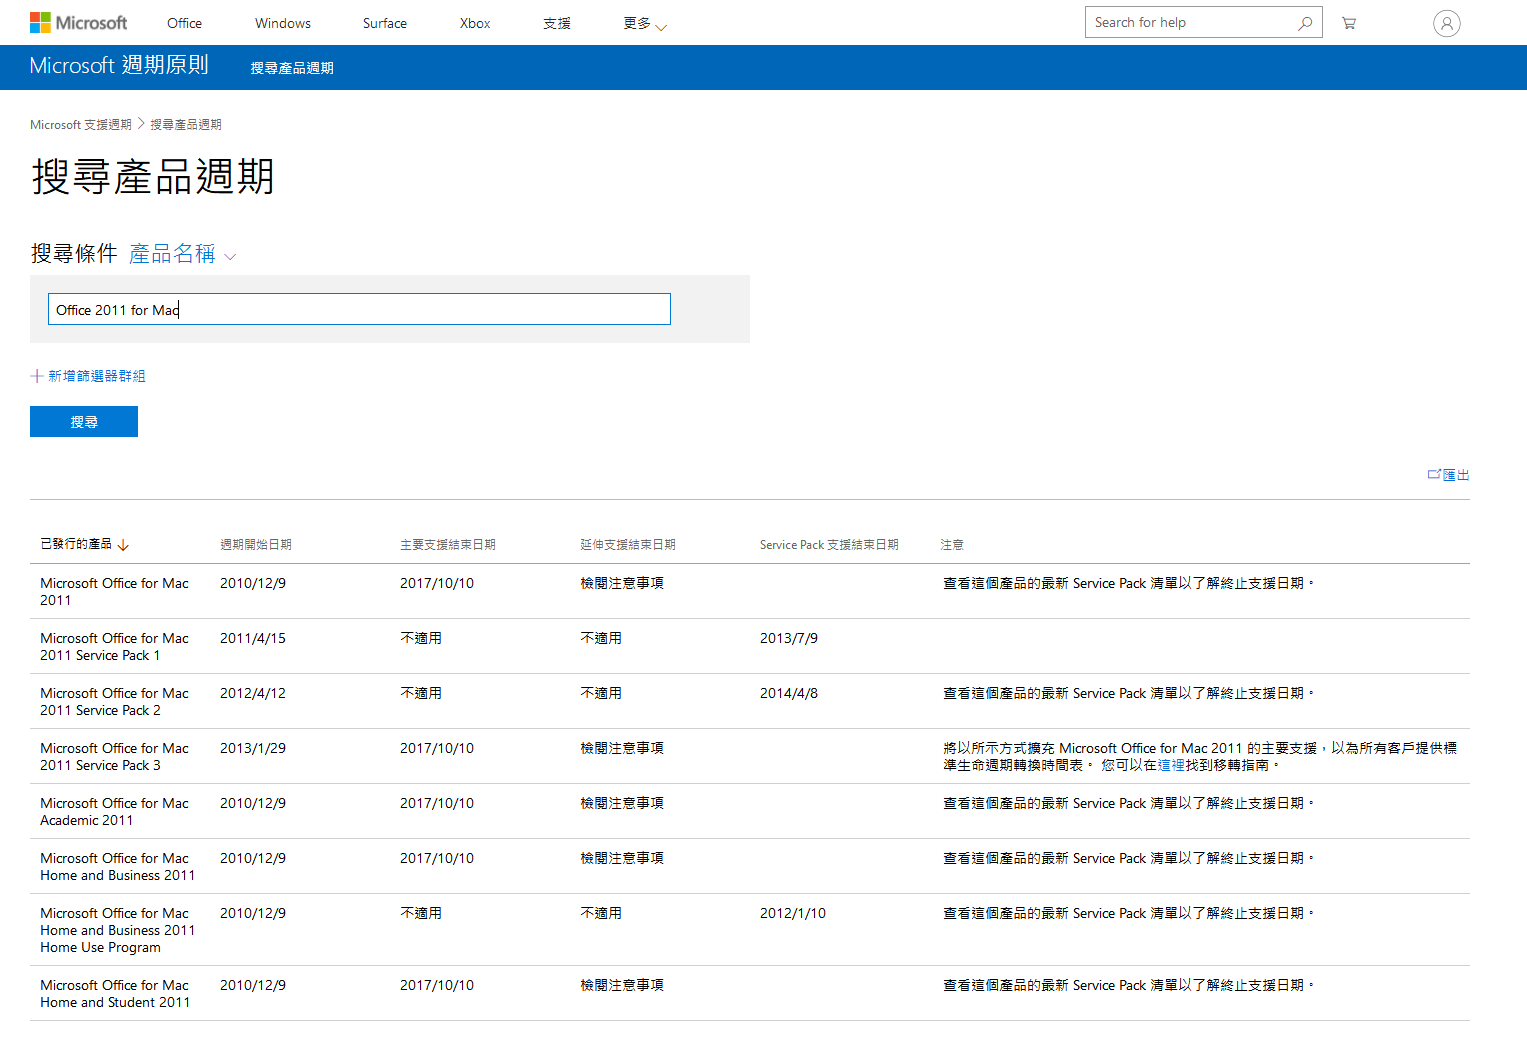
Task: Select Microsoft Office for Mac 2011 Service Pack 2
Action: click(x=114, y=701)
